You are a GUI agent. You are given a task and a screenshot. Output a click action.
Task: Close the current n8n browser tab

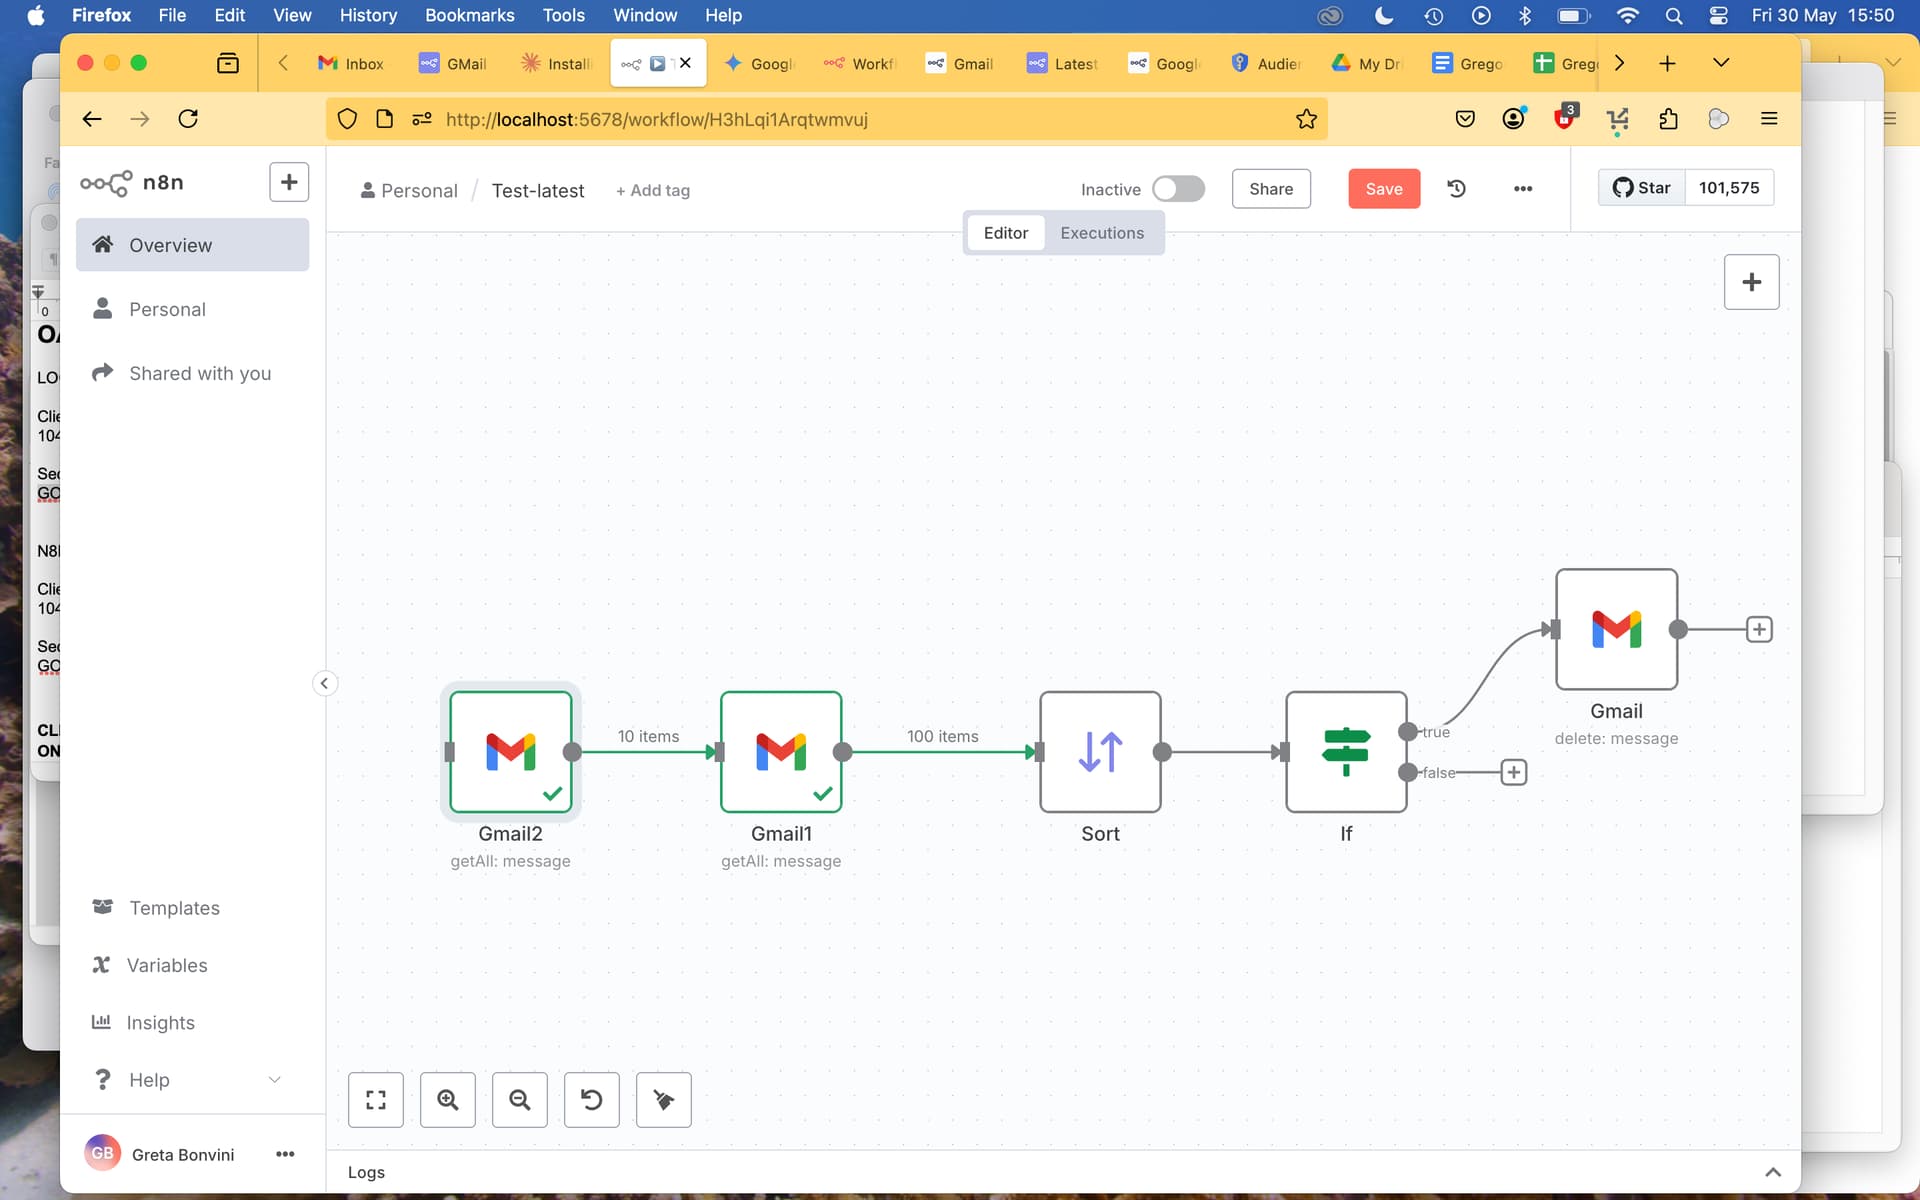685,63
